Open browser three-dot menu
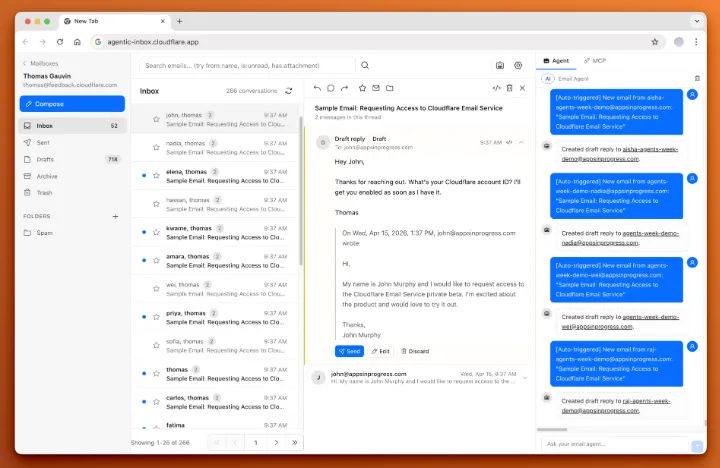Image resolution: width=720 pixels, height=468 pixels. [x=696, y=42]
